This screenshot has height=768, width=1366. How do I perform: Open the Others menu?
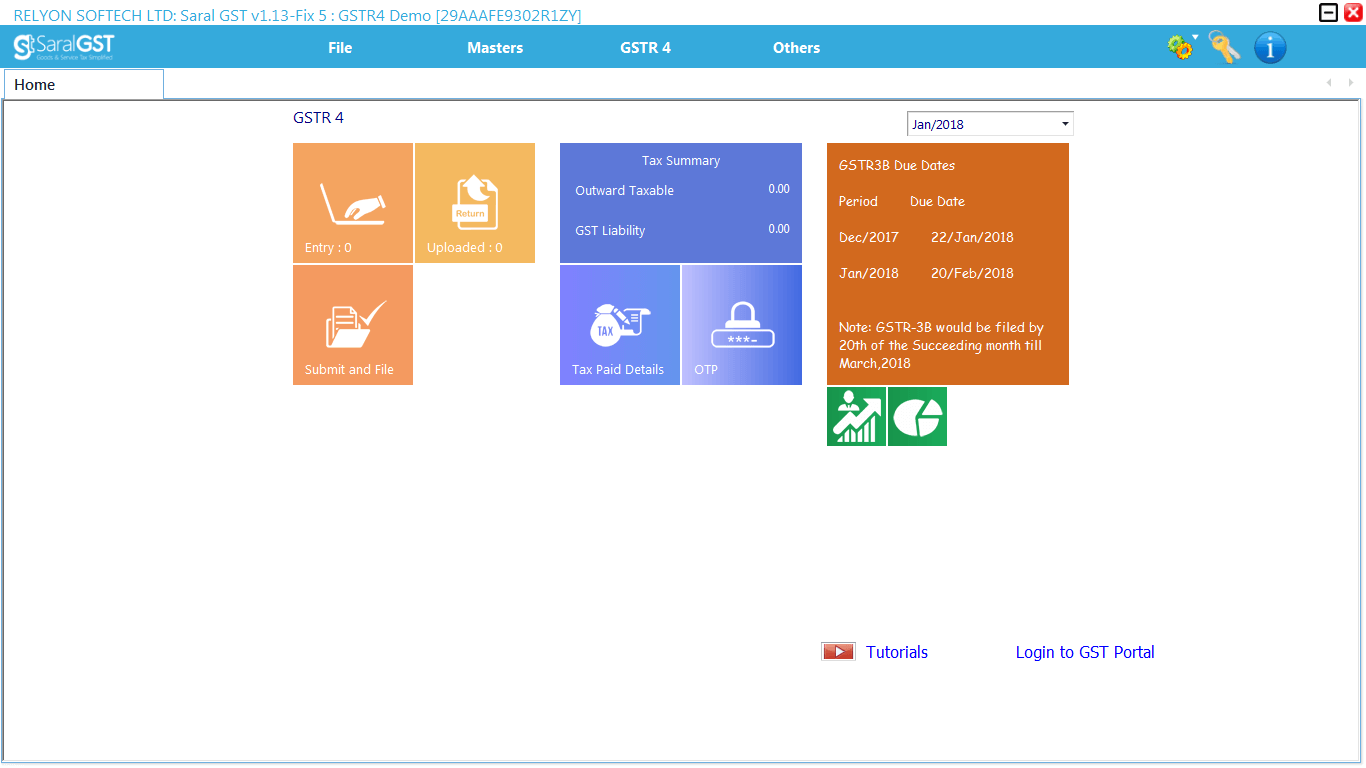tap(796, 47)
